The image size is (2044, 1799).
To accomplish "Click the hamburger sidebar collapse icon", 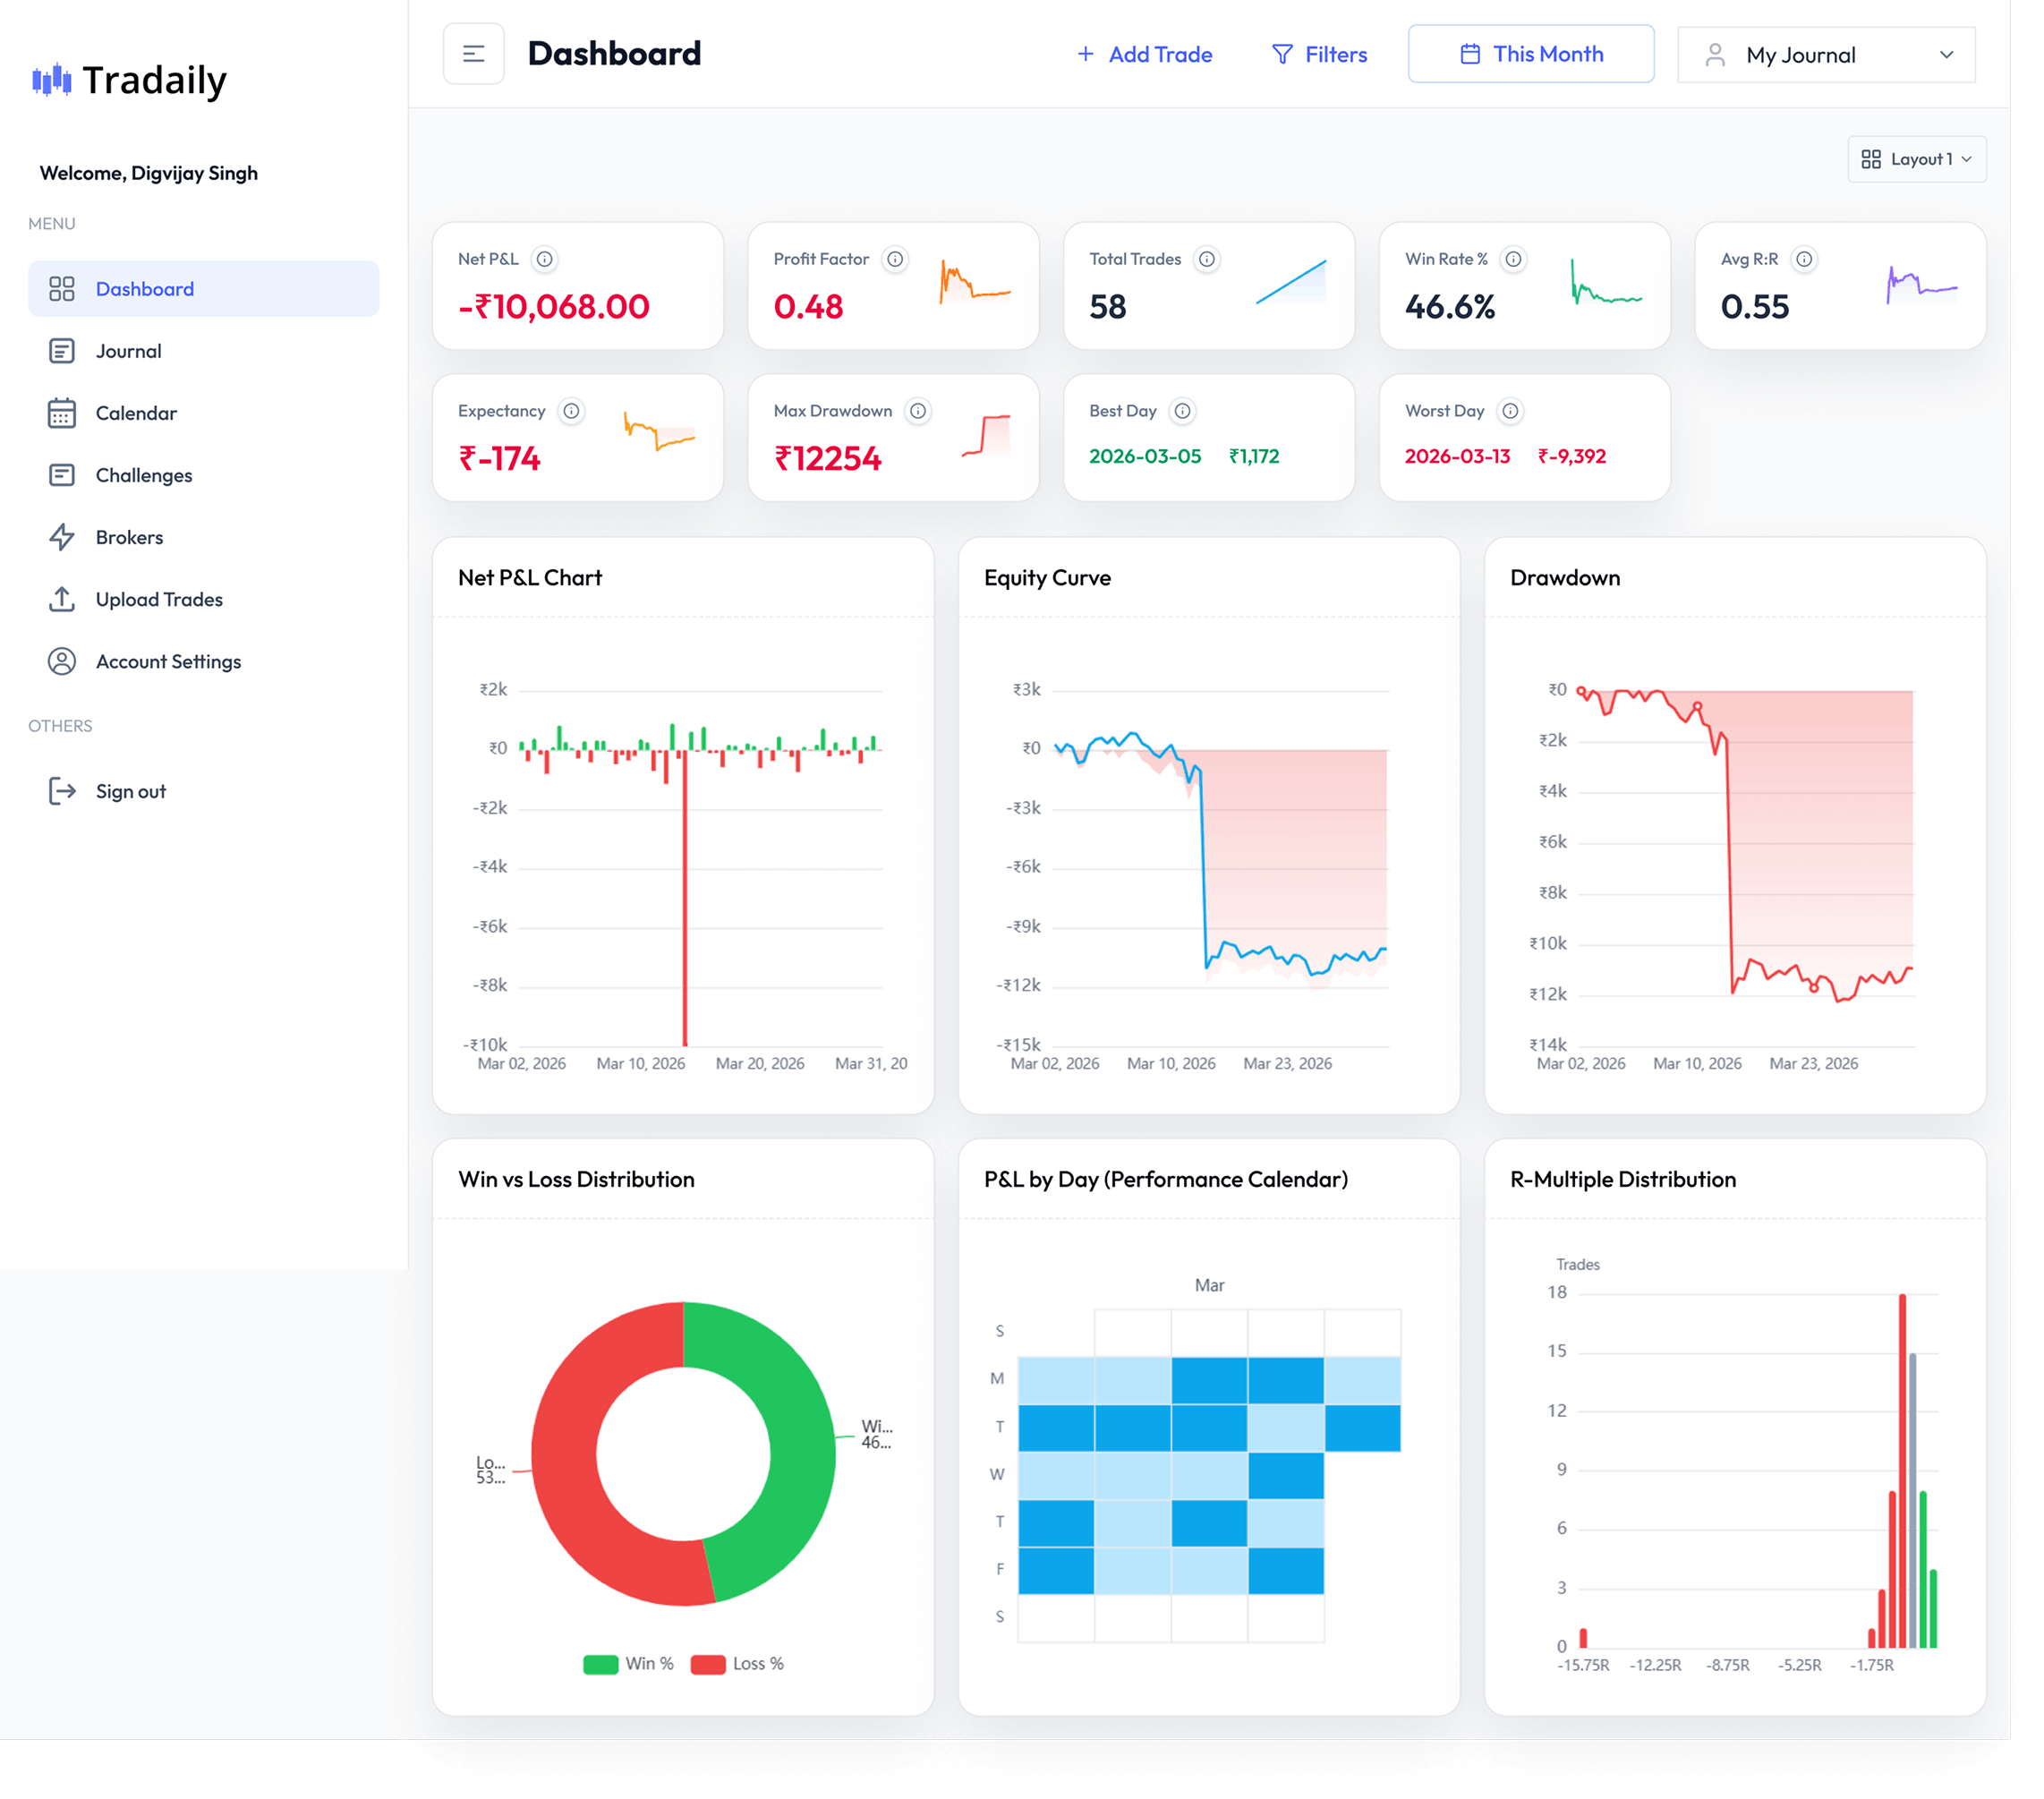I will tap(473, 54).
